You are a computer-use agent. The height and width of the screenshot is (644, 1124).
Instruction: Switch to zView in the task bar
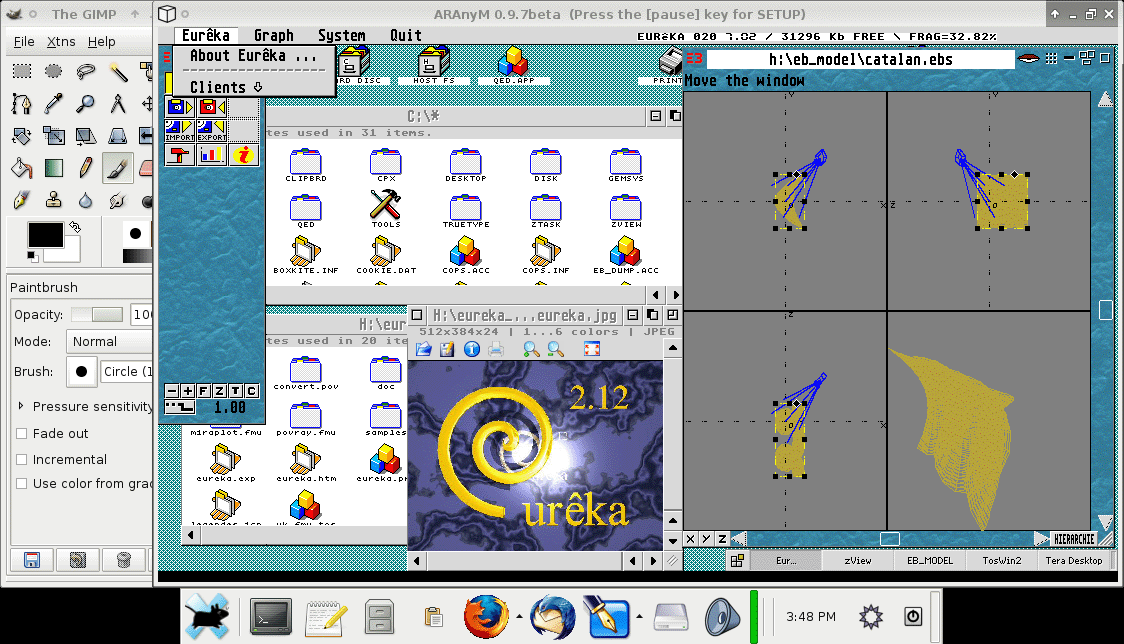coord(857,561)
